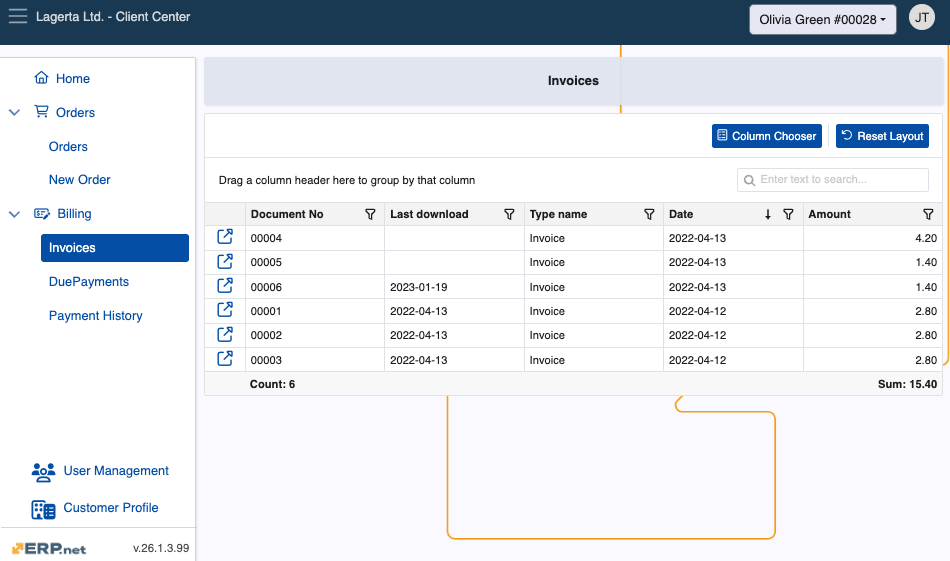Image resolution: width=950 pixels, height=561 pixels.
Task: Collapse the Billing section chevron
Action: click(14, 214)
